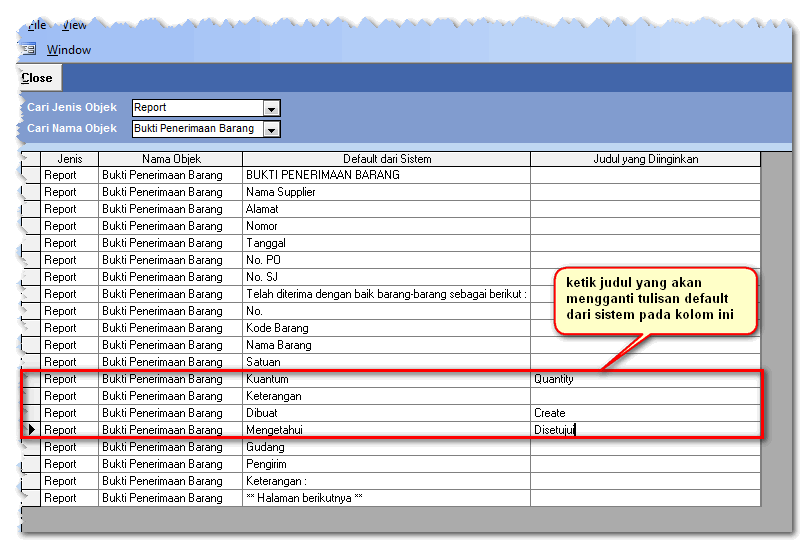Click the title cell for the Gudang row

click(645, 447)
